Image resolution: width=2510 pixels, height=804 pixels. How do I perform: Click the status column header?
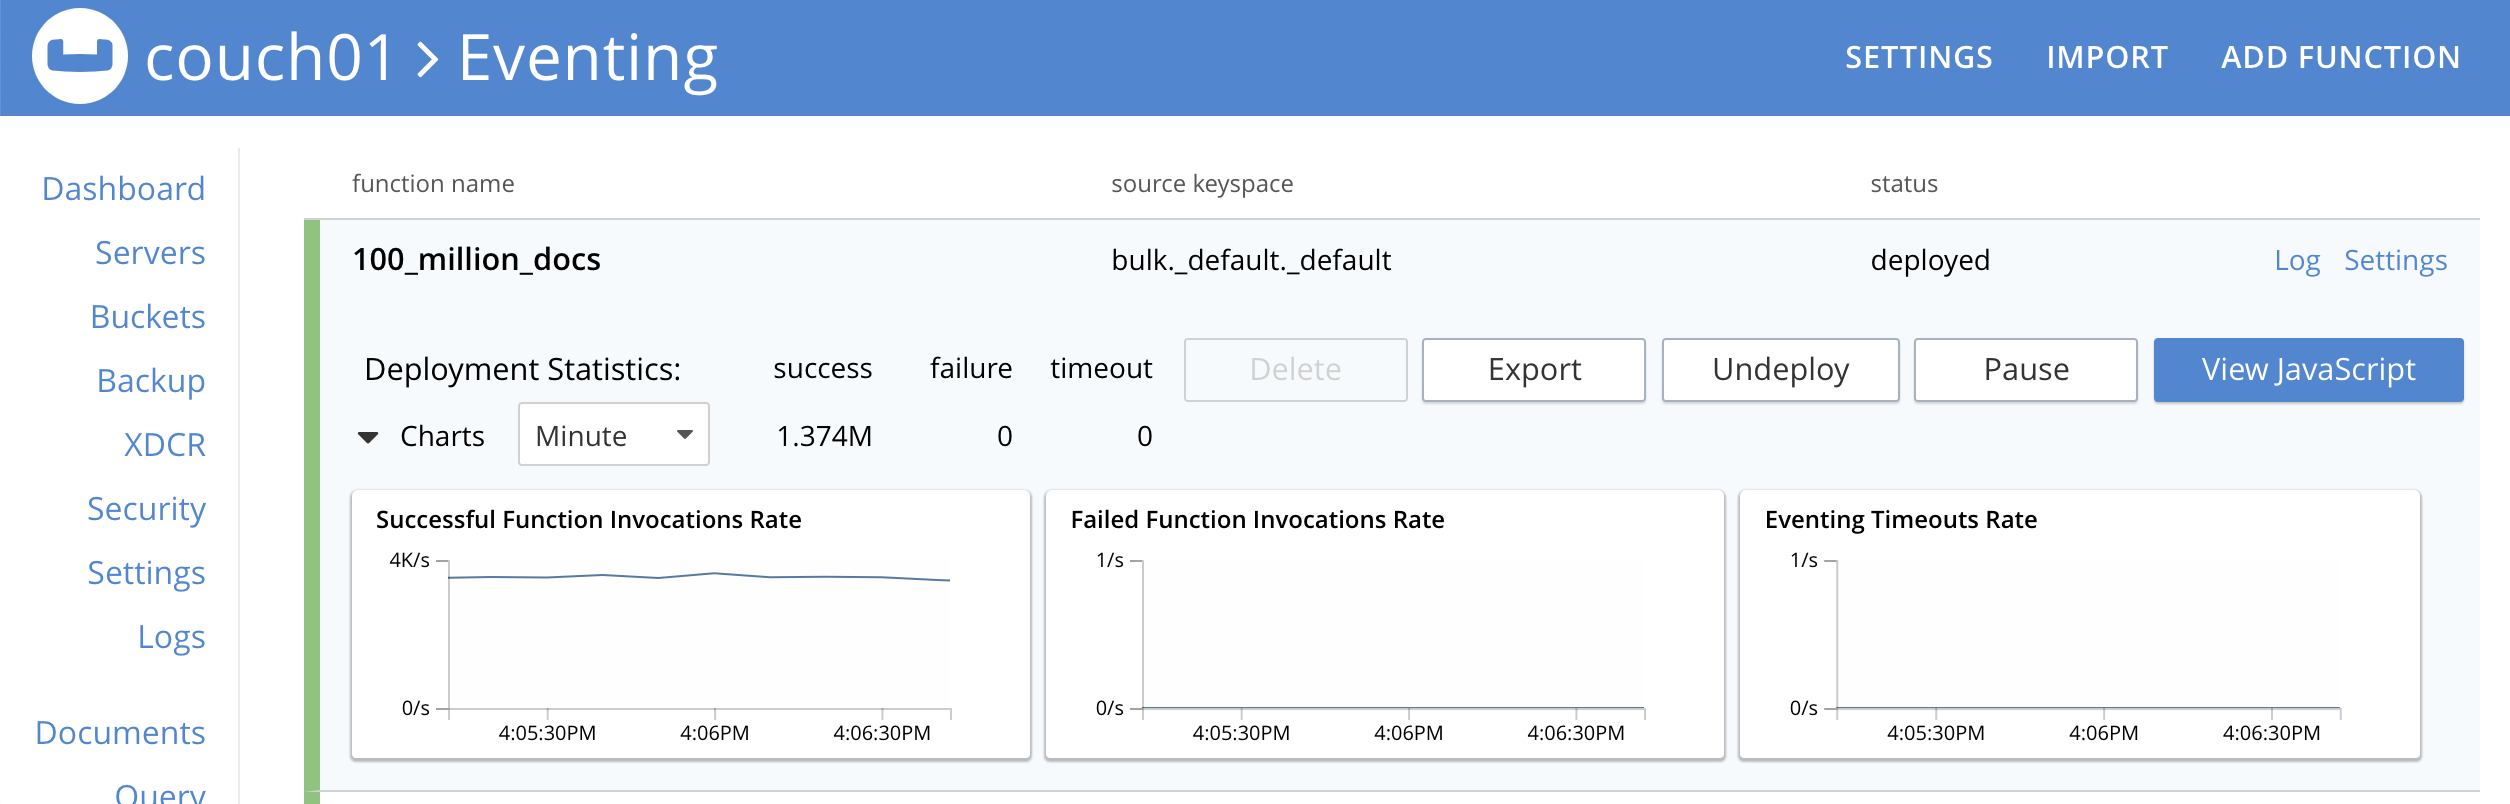tap(1904, 183)
